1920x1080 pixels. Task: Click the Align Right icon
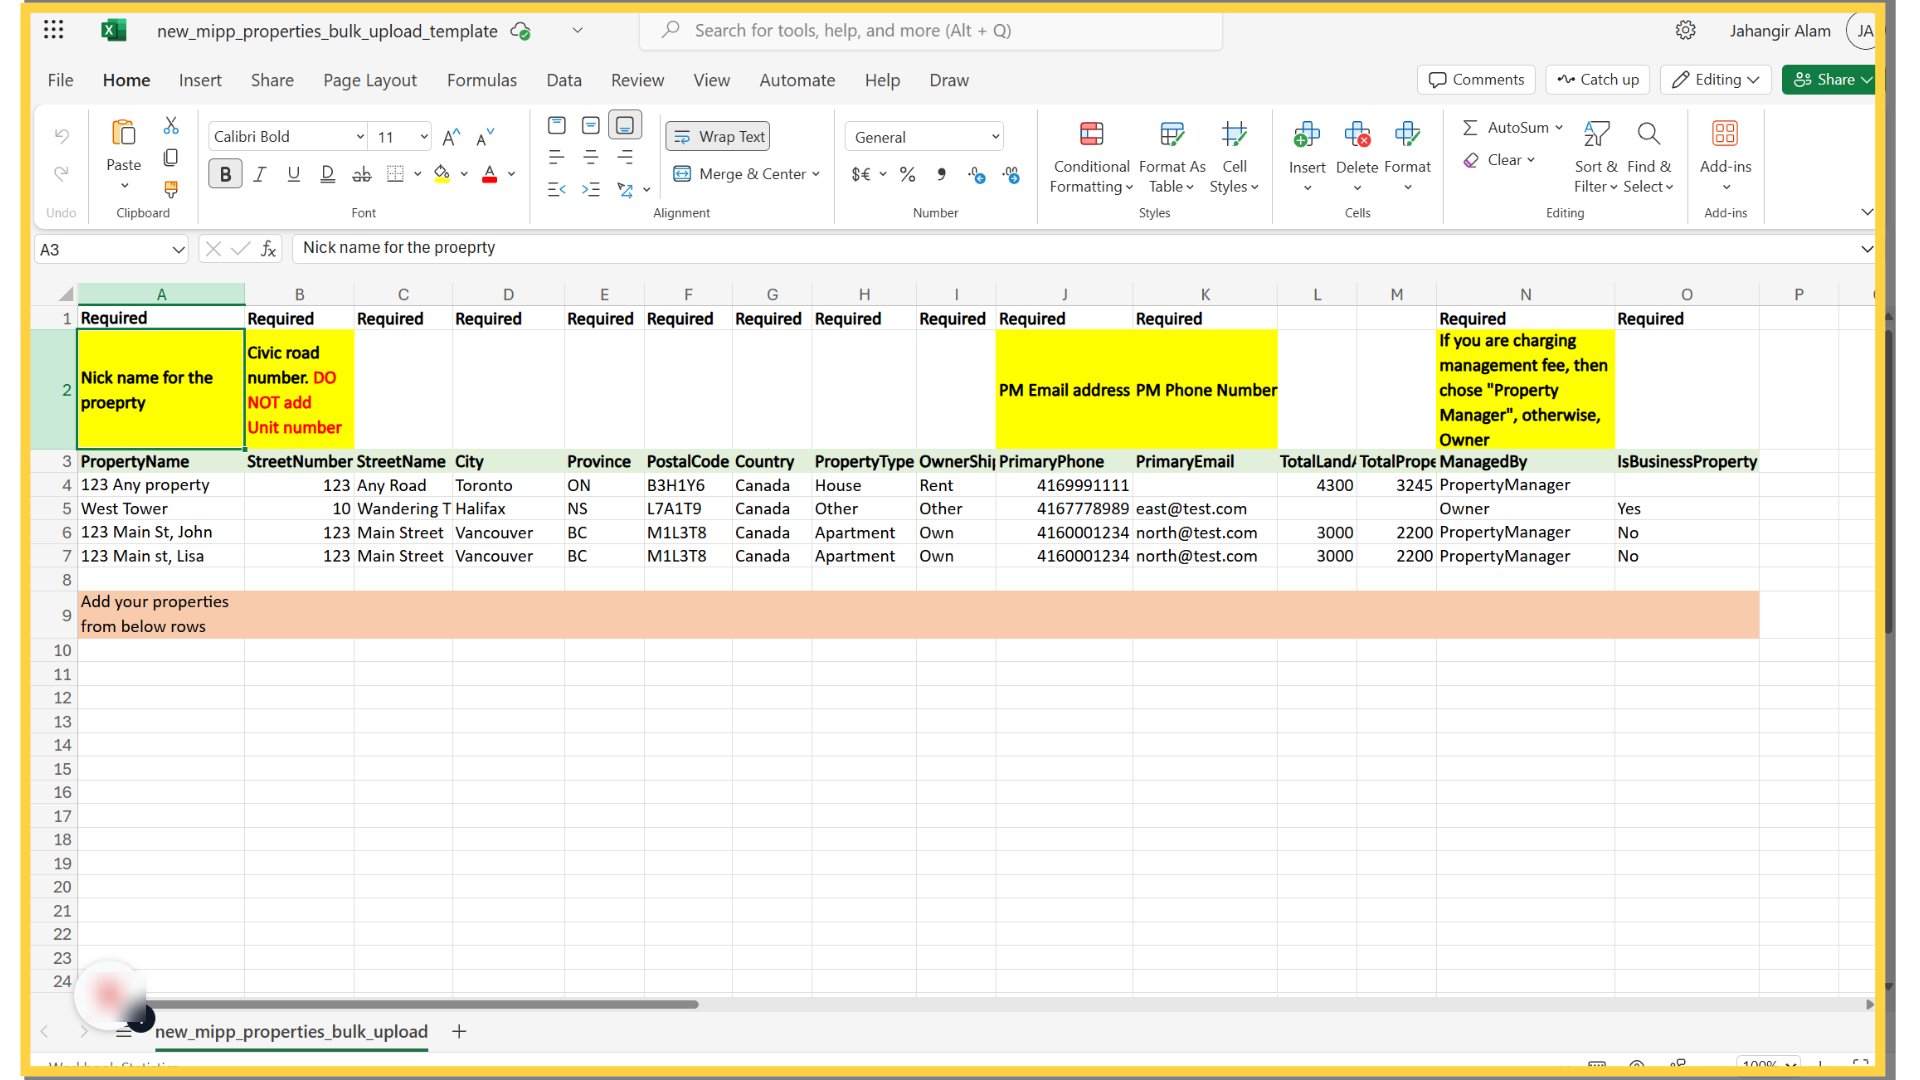coord(625,157)
